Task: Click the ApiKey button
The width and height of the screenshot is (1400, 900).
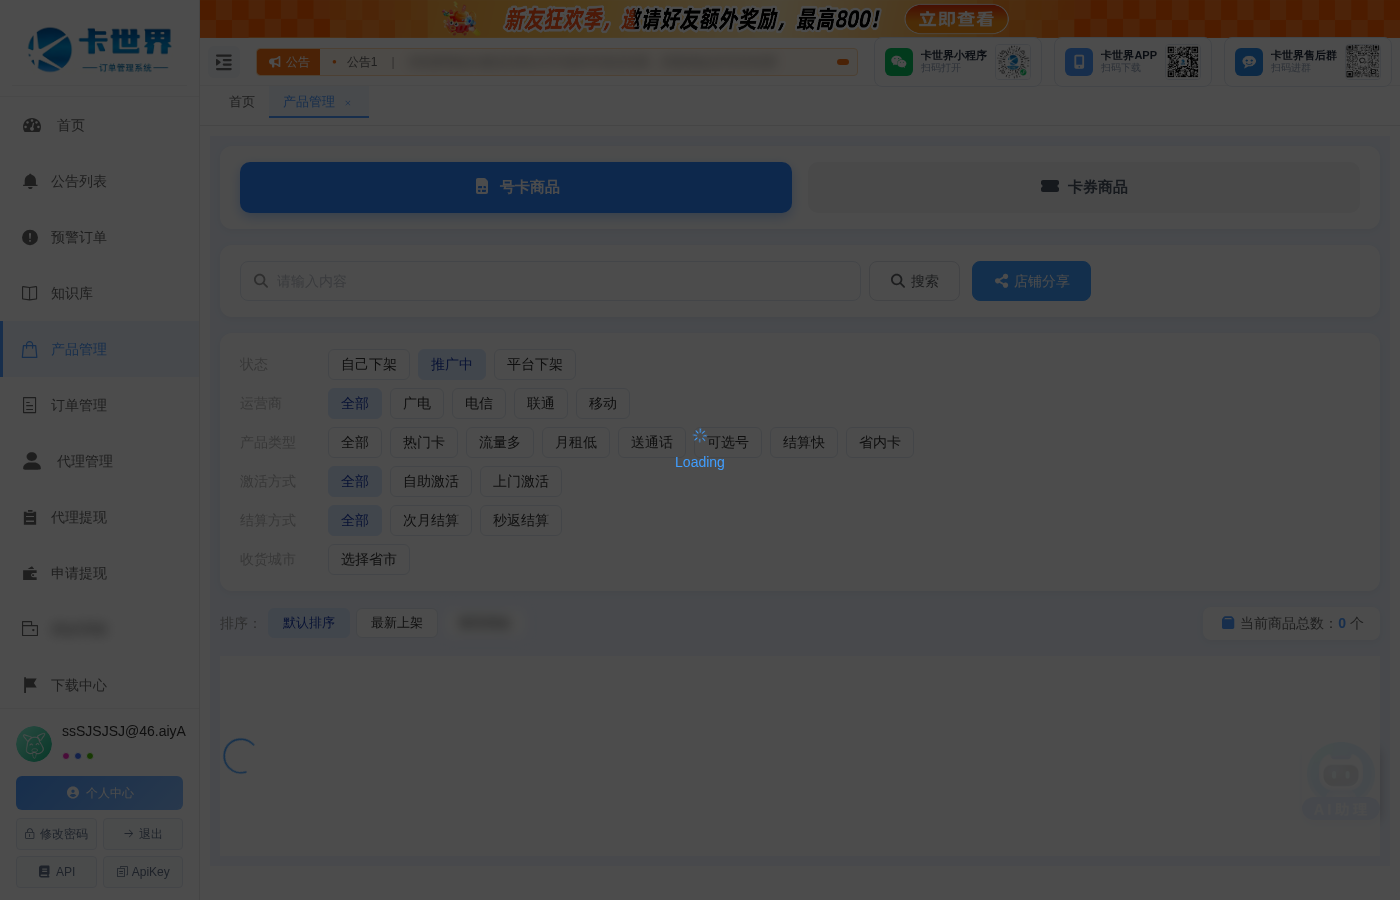Action: pyautogui.click(x=143, y=872)
